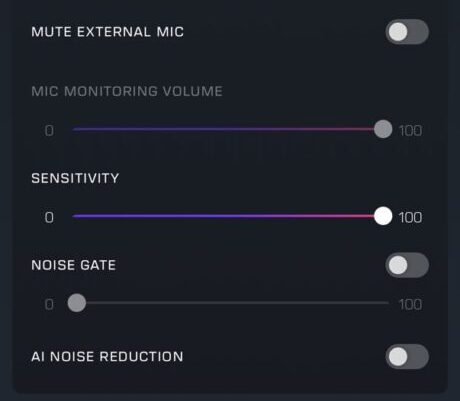Enable the Noise Gate toggle
The width and height of the screenshot is (460, 401).
tap(407, 265)
